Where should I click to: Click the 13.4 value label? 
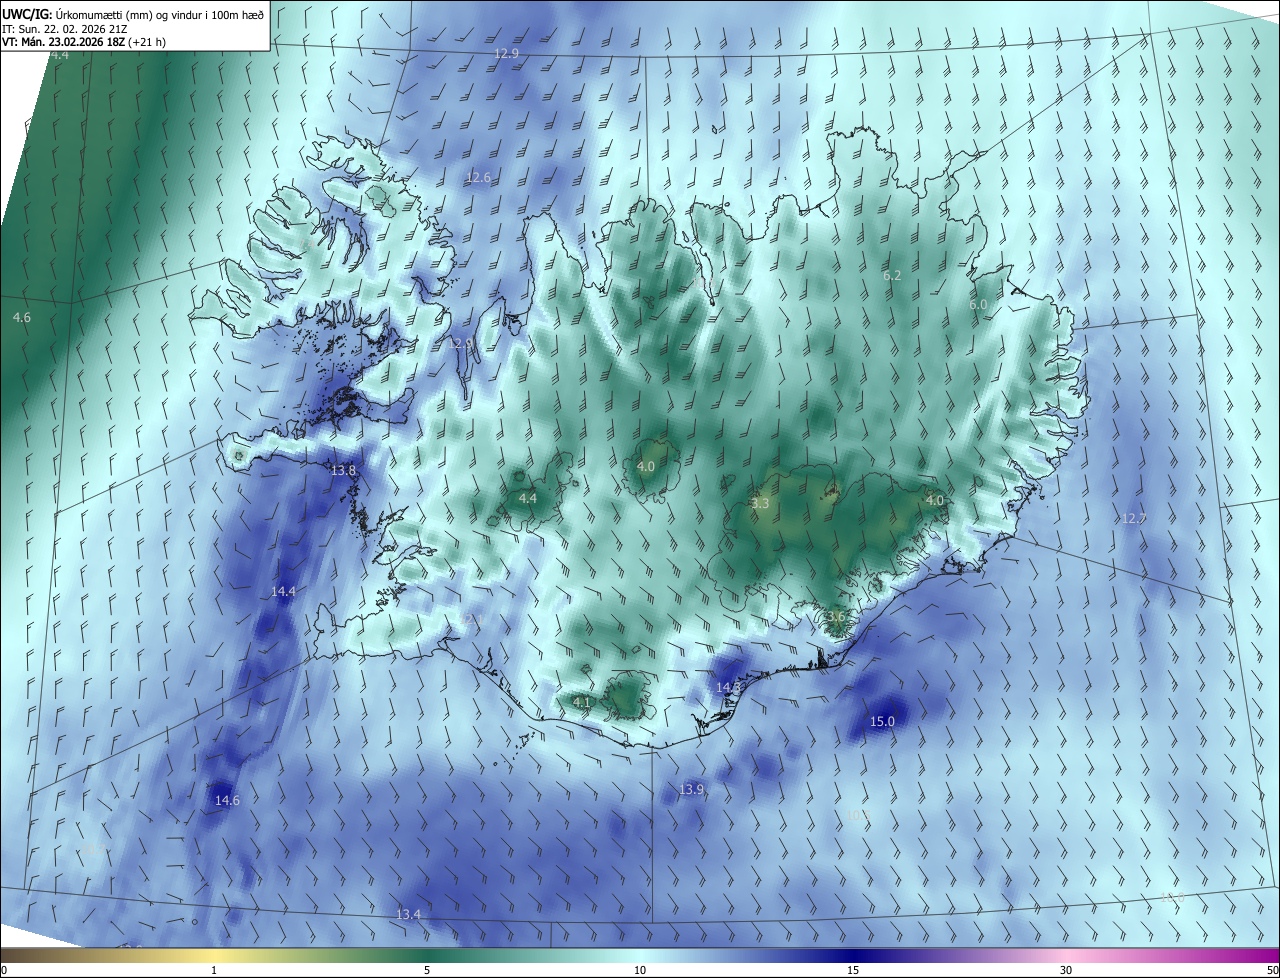click(408, 914)
